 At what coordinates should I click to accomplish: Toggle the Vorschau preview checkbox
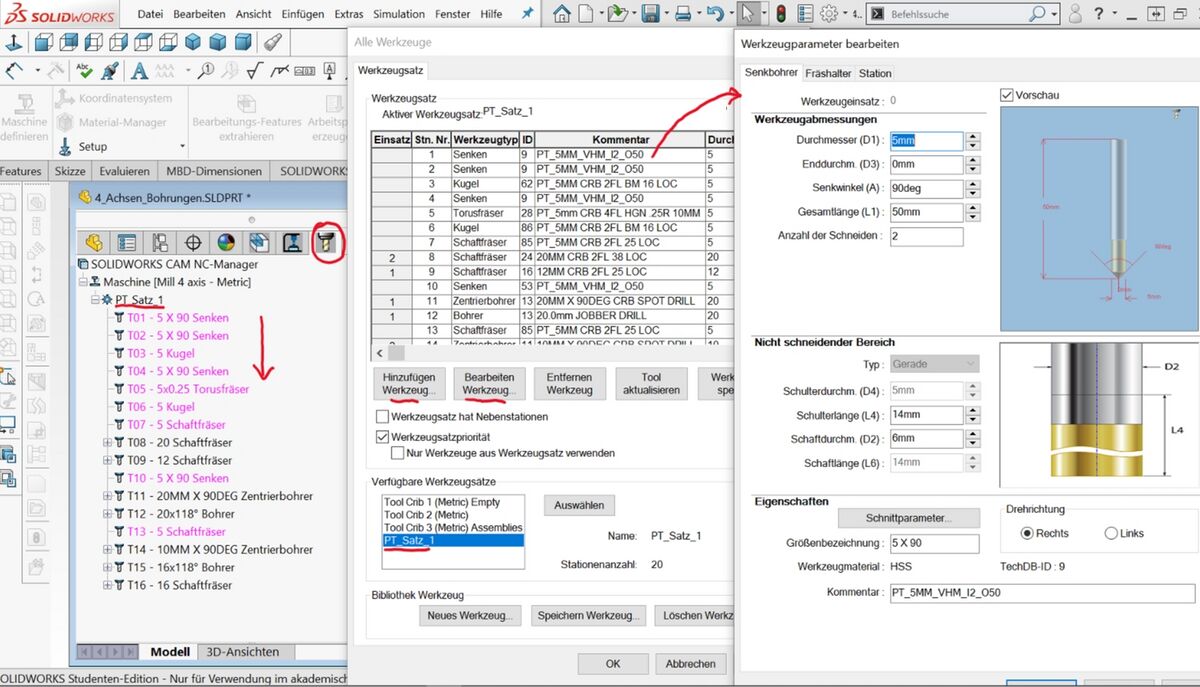coord(1006,95)
